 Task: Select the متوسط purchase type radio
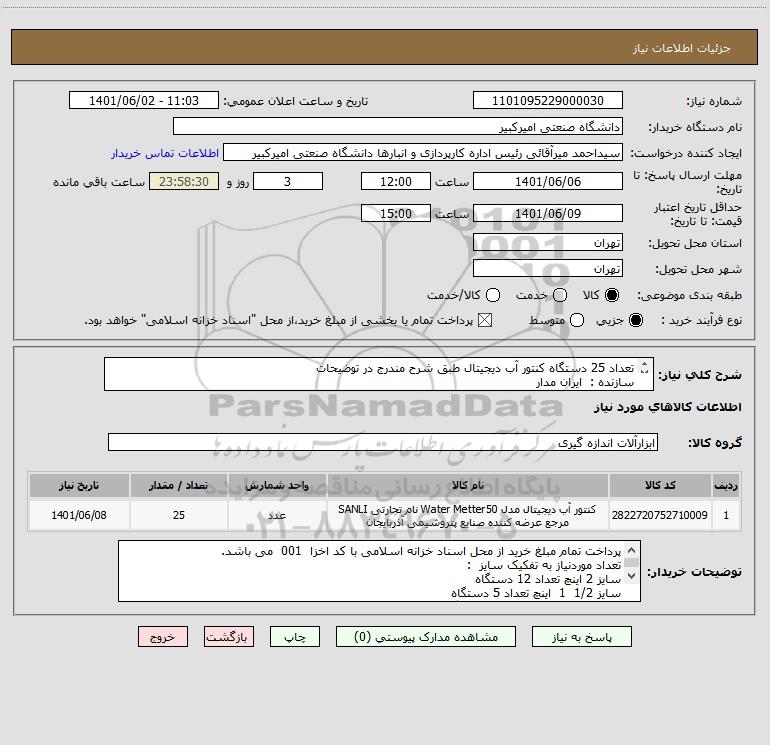pos(577,320)
